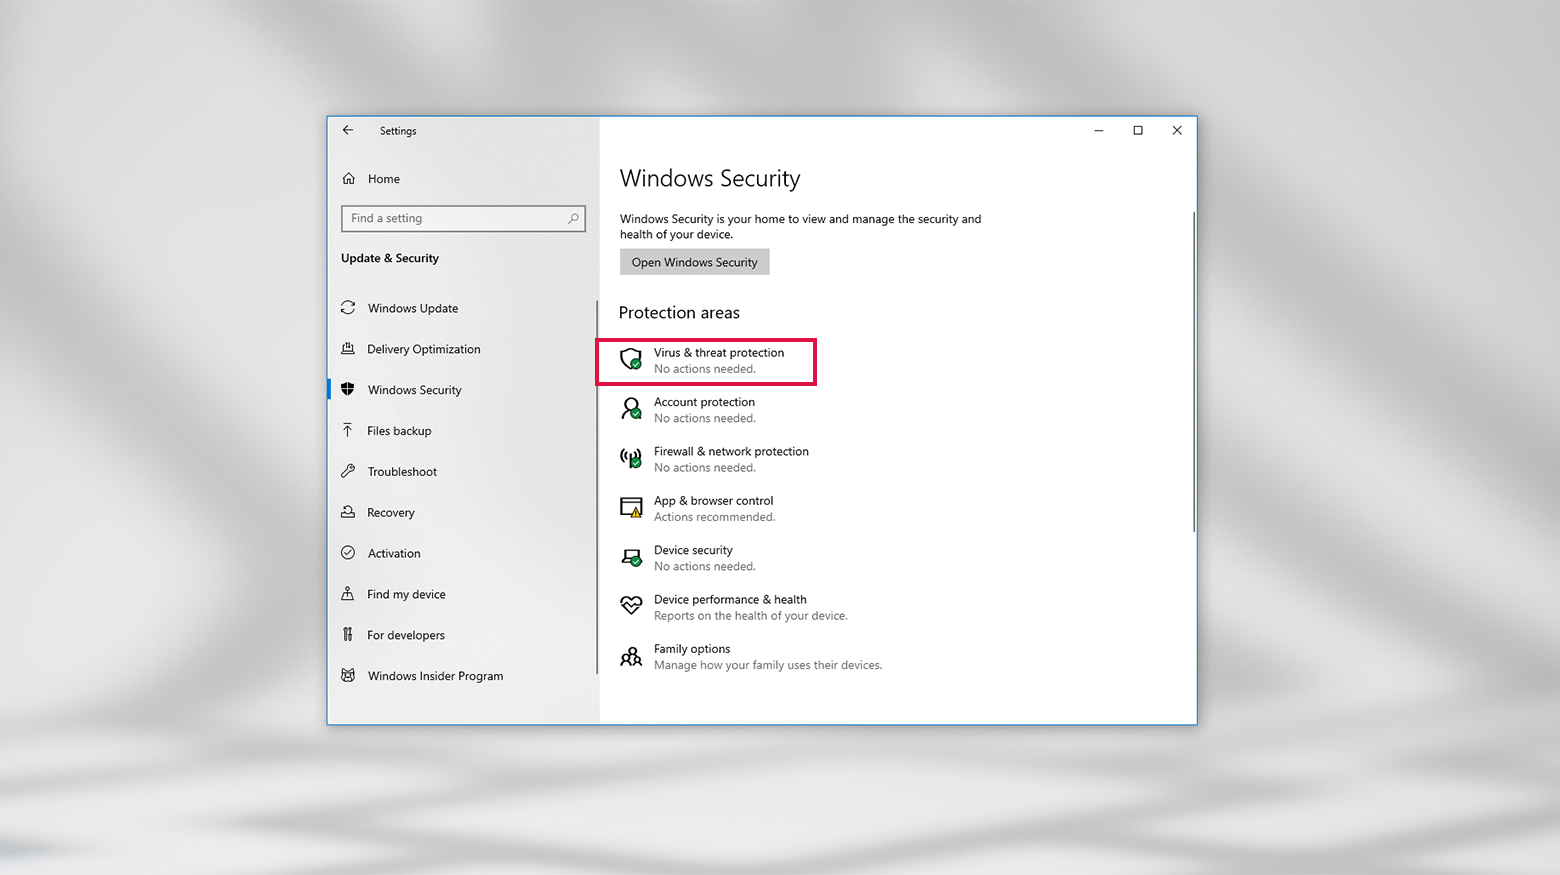Viewport: 1560px width, 875px height.
Task: Open the For developers section
Action: 405,635
